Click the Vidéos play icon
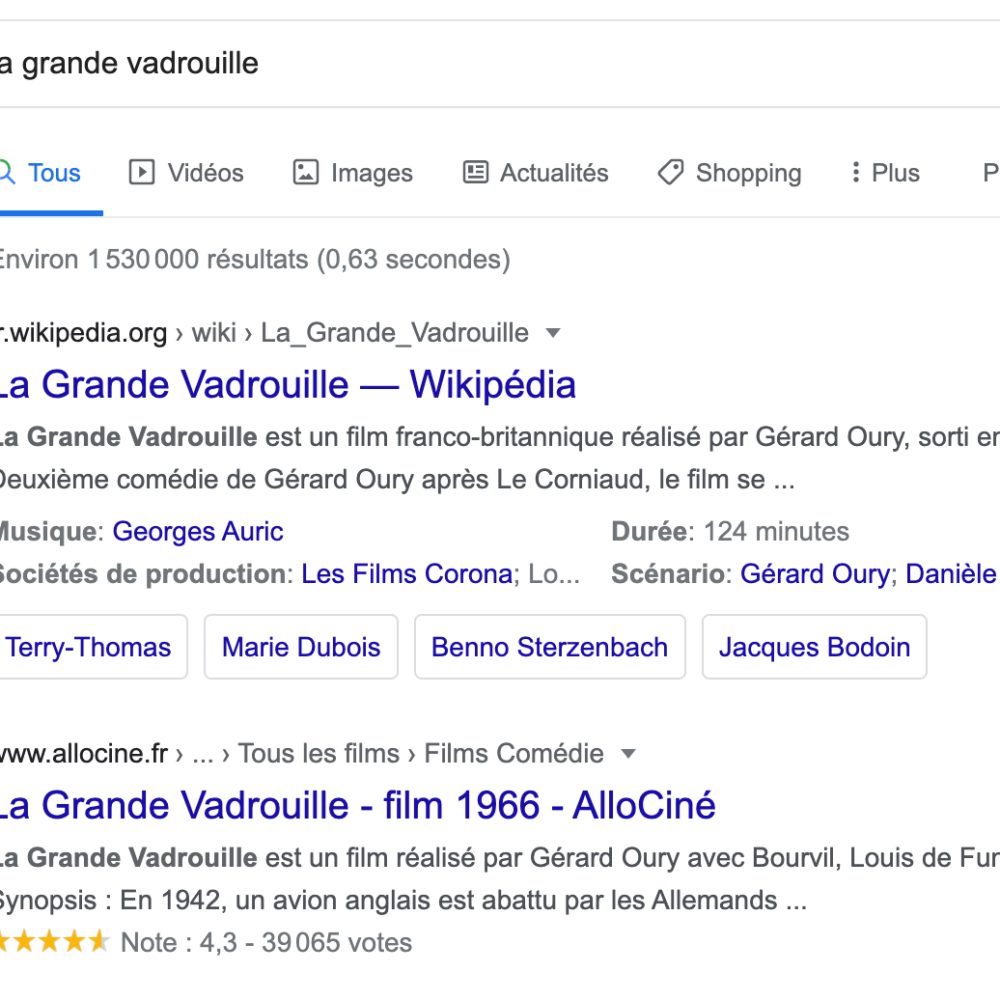The width and height of the screenshot is (1000, 1000). click(142, 173)
